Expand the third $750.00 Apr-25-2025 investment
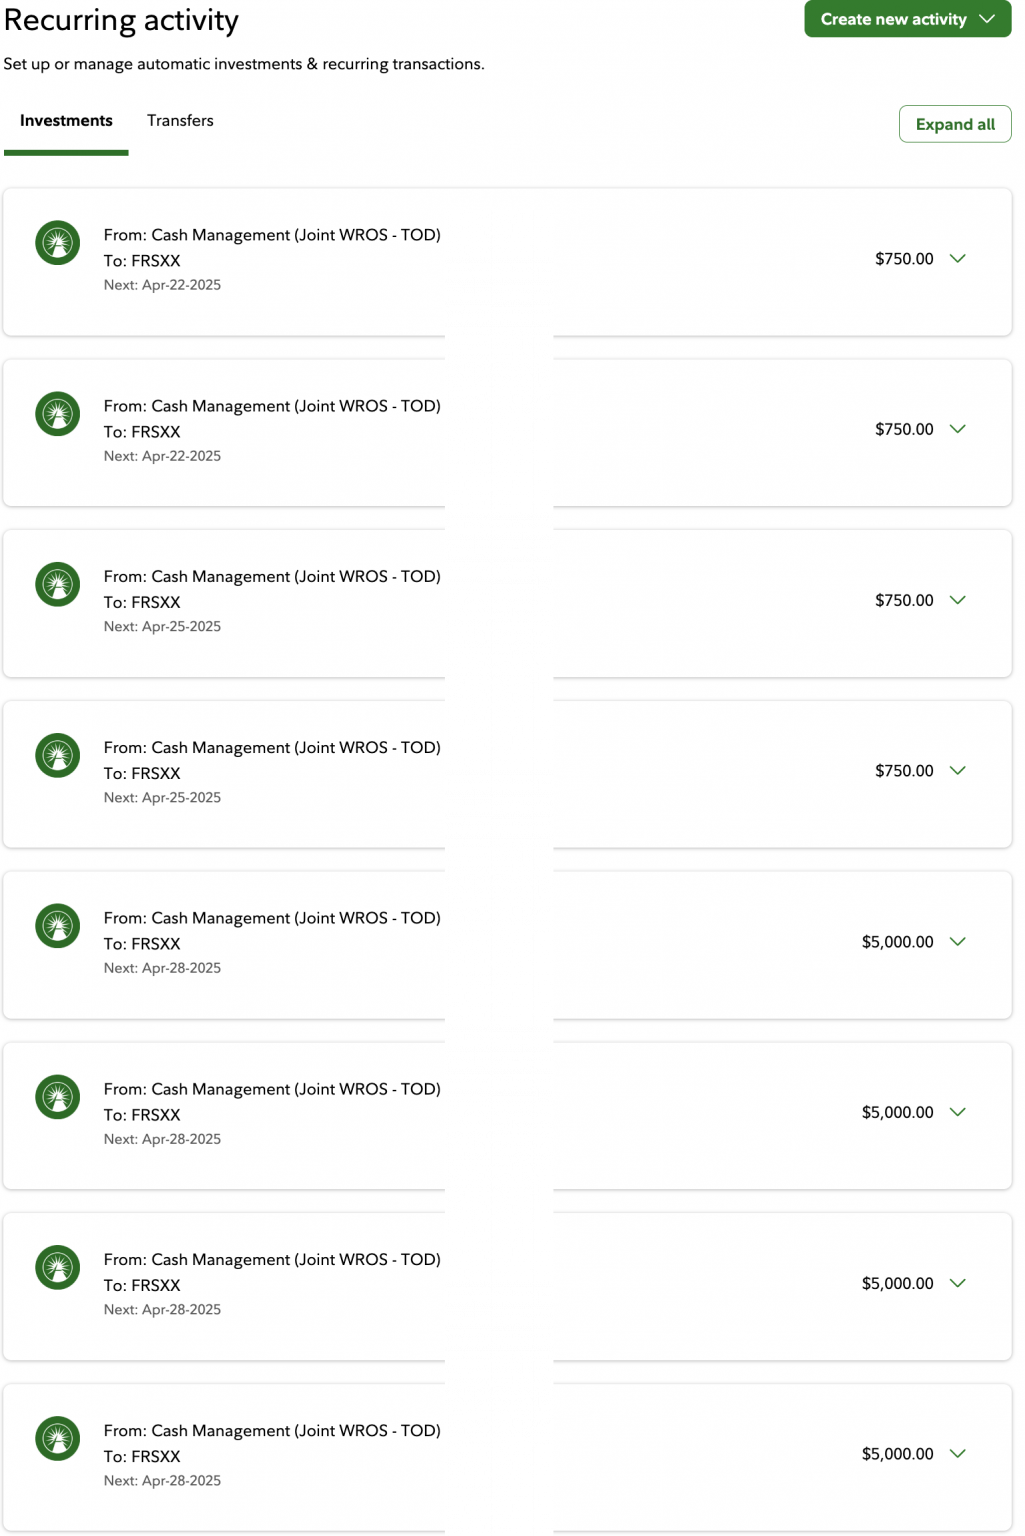The image size is (1025, 1536). pos(957,600)
